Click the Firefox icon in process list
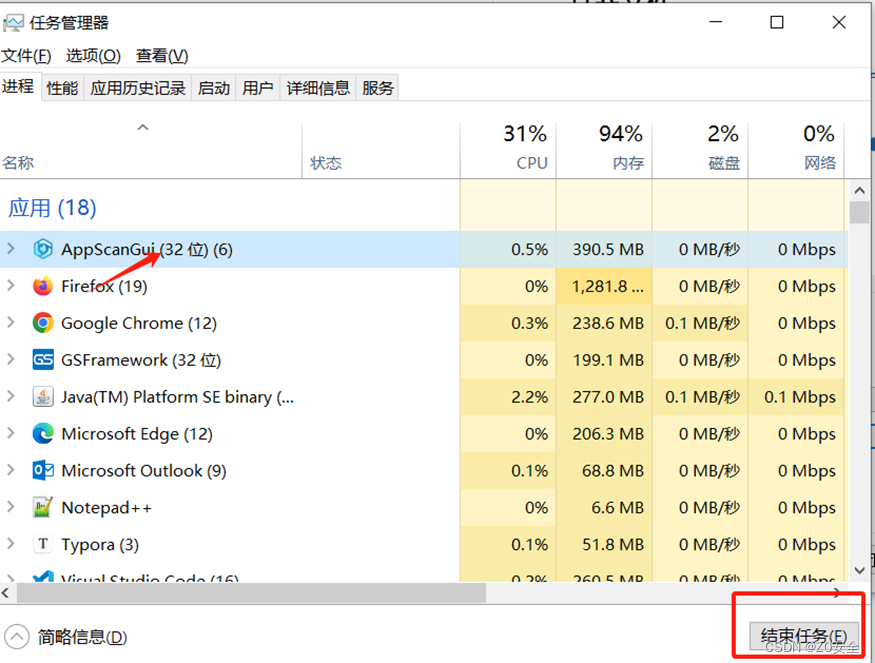This screenshot has height=663, width=875. point(43,286)
